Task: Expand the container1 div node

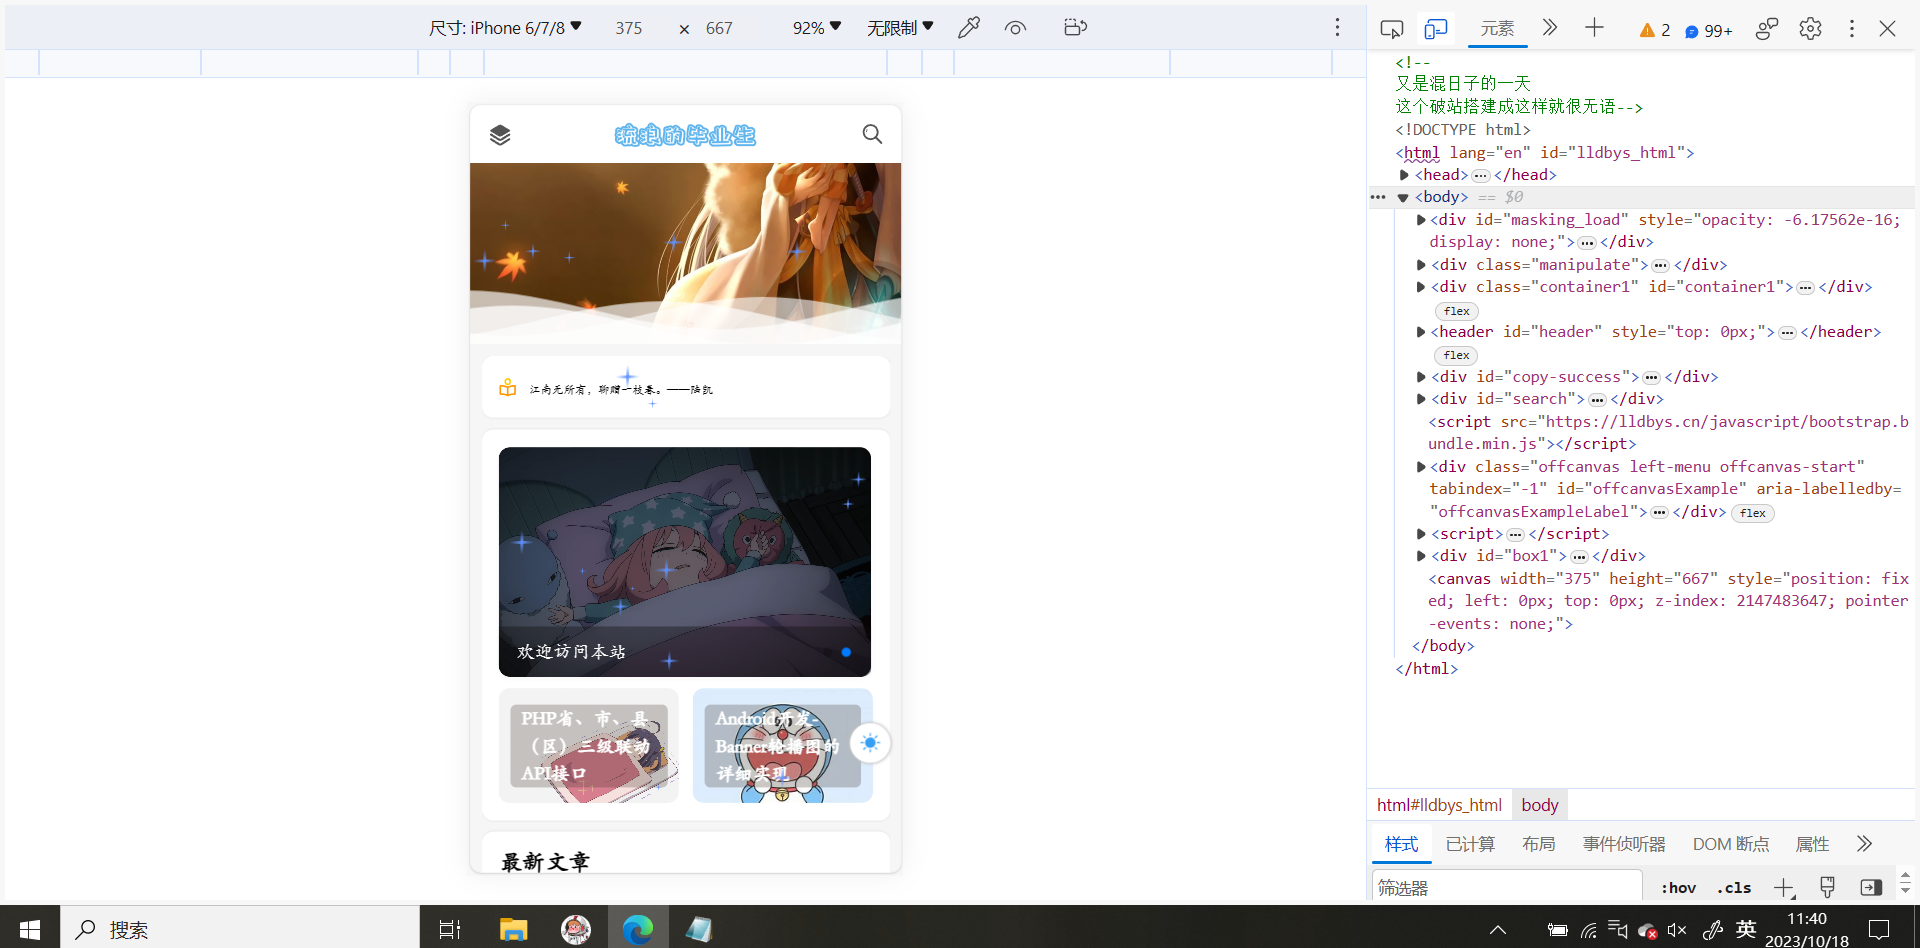Action: point(1420,287)
